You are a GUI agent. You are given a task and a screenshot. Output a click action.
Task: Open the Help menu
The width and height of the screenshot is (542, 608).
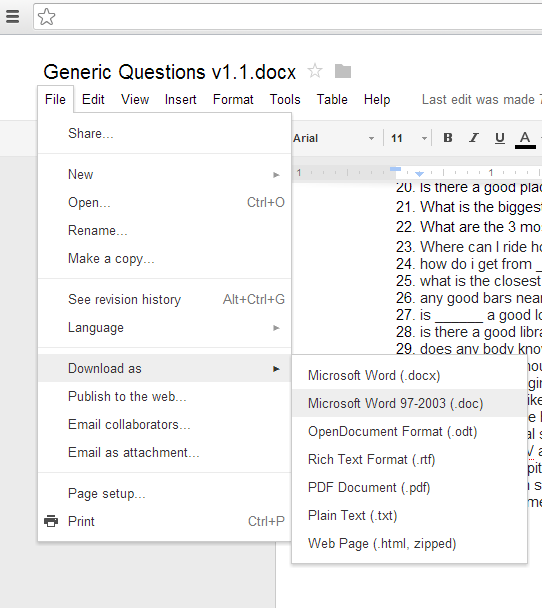377,99
